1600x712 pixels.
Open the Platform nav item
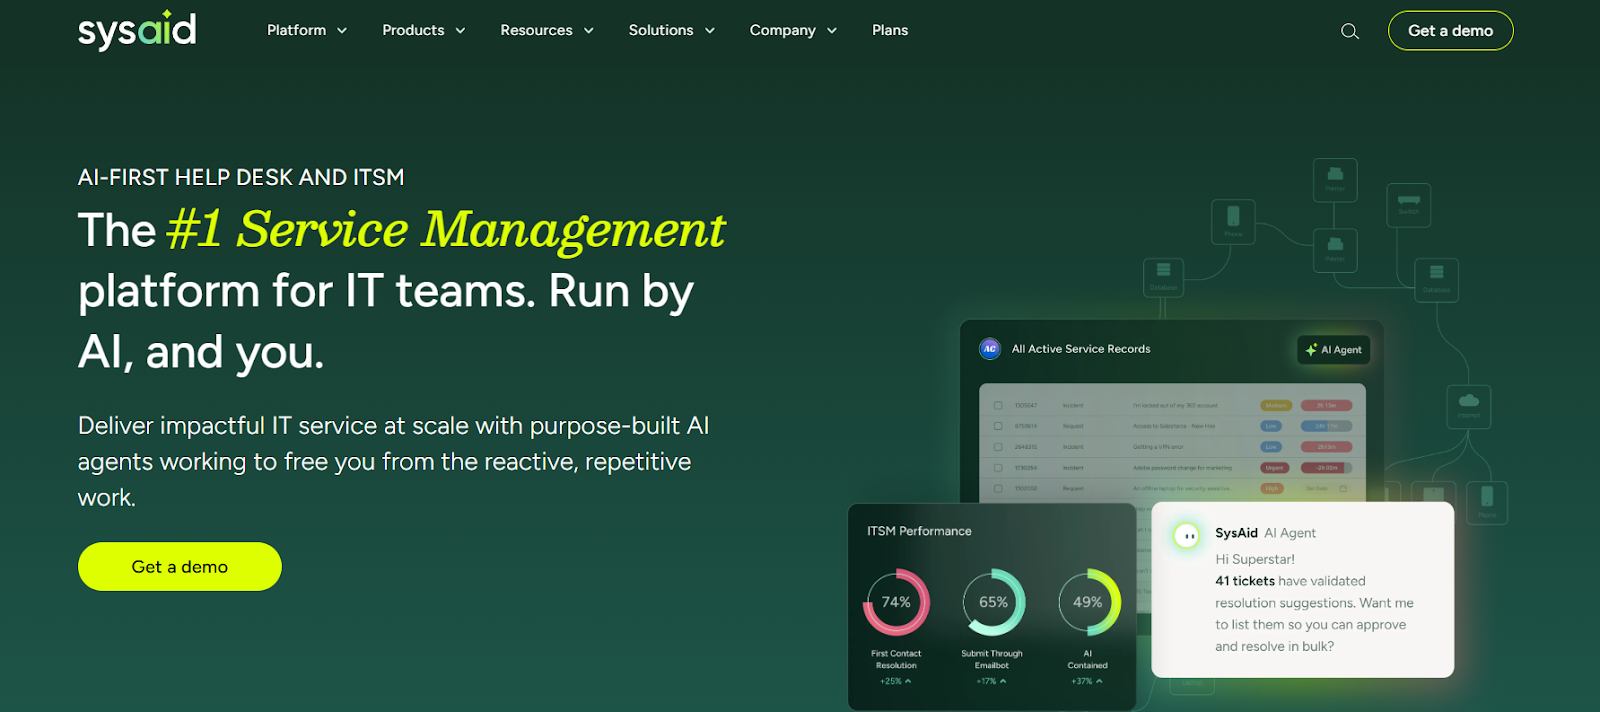pyautogui.click(x=296, y=30)
